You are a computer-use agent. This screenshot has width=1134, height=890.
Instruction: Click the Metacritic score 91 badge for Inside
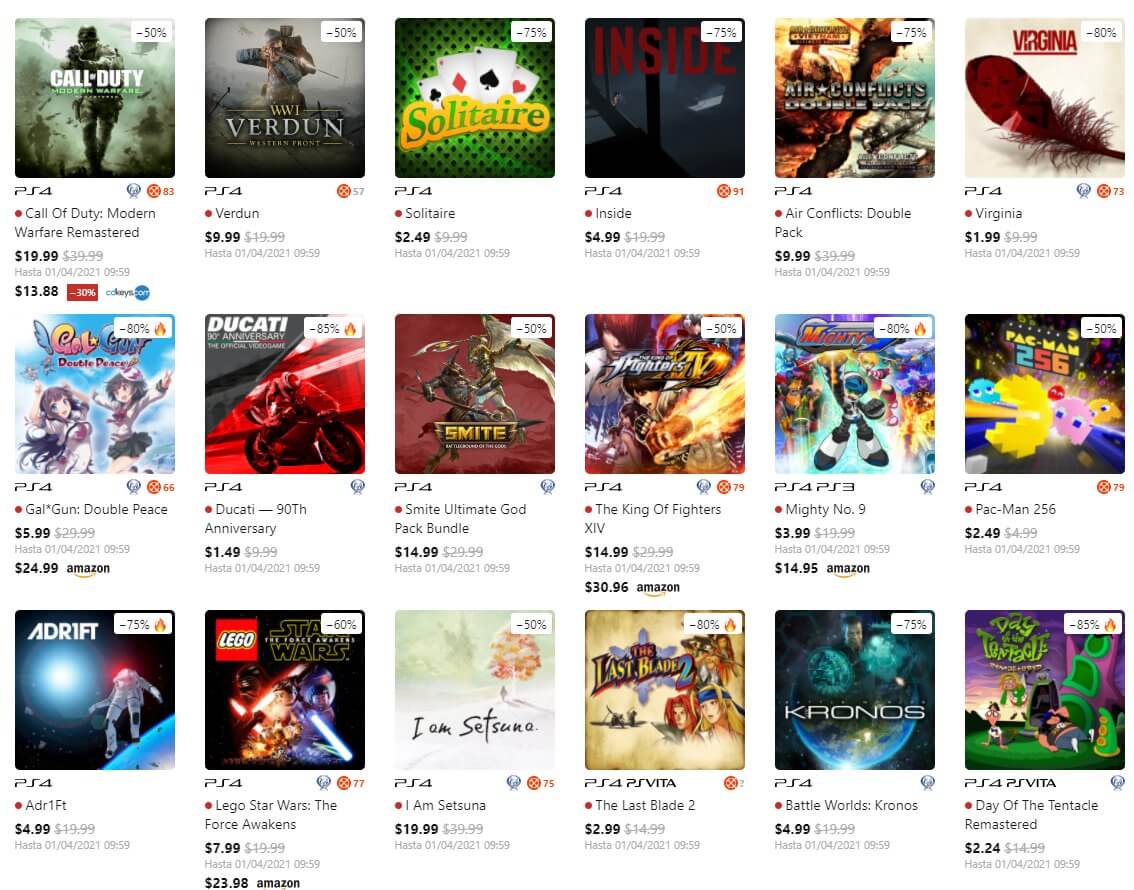pyautogui.click(x=730, y=191)
